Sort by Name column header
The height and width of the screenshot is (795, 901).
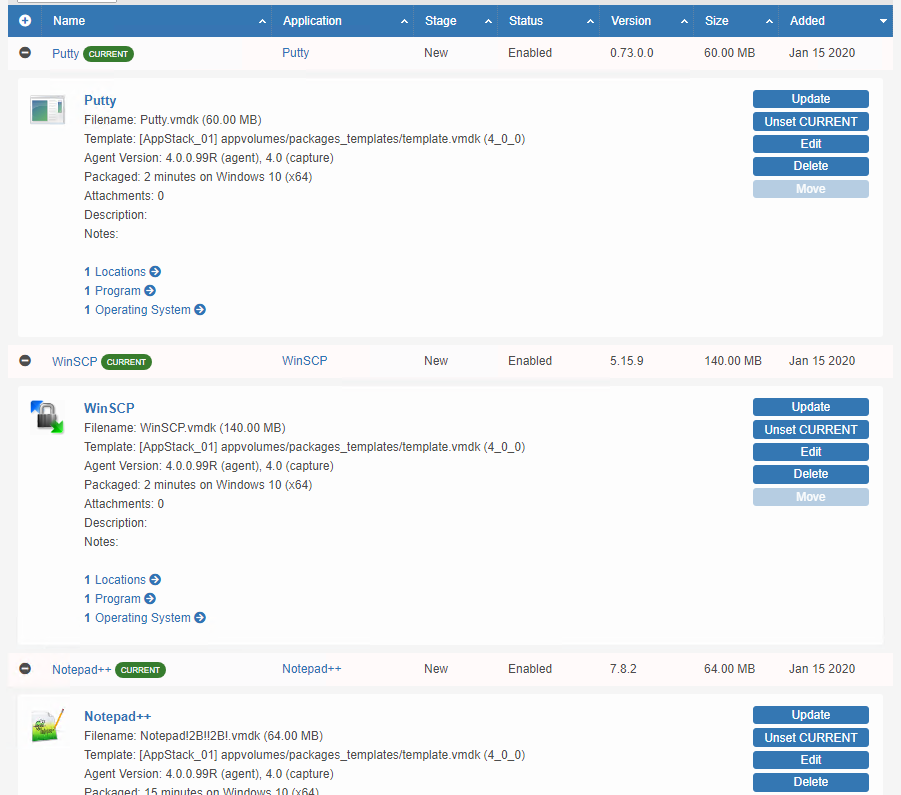point(156,21)
